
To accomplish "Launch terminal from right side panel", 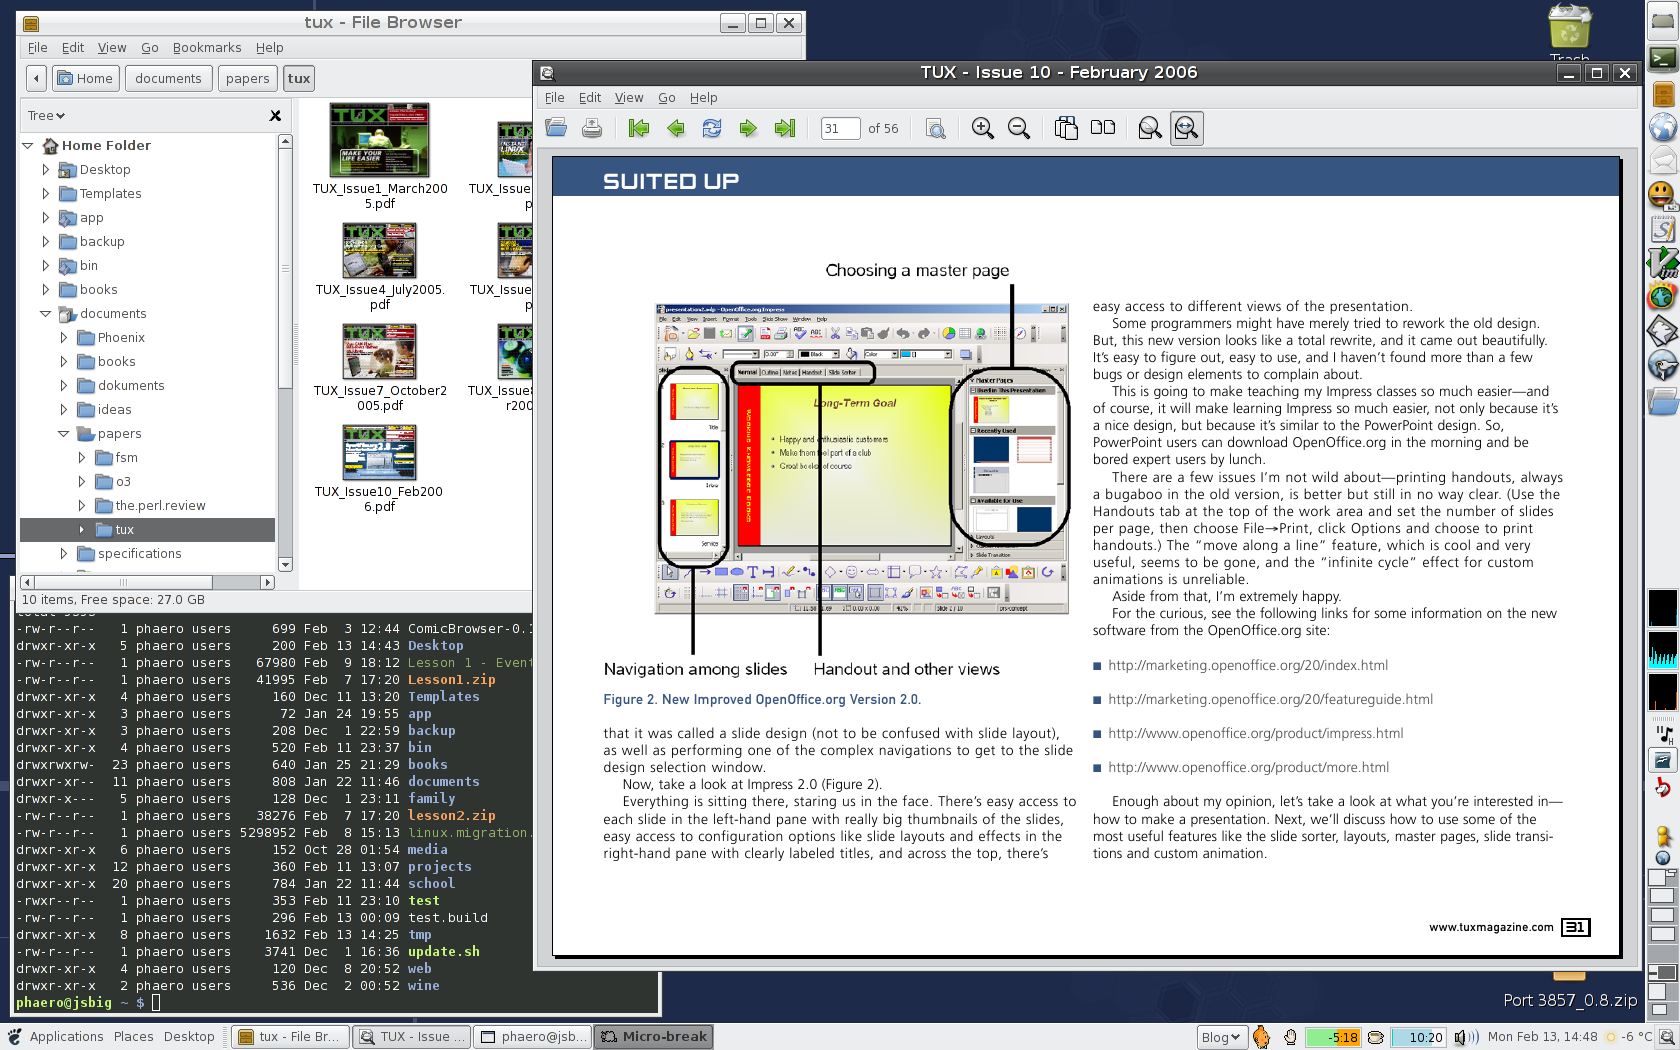I will pos(1663,59).
